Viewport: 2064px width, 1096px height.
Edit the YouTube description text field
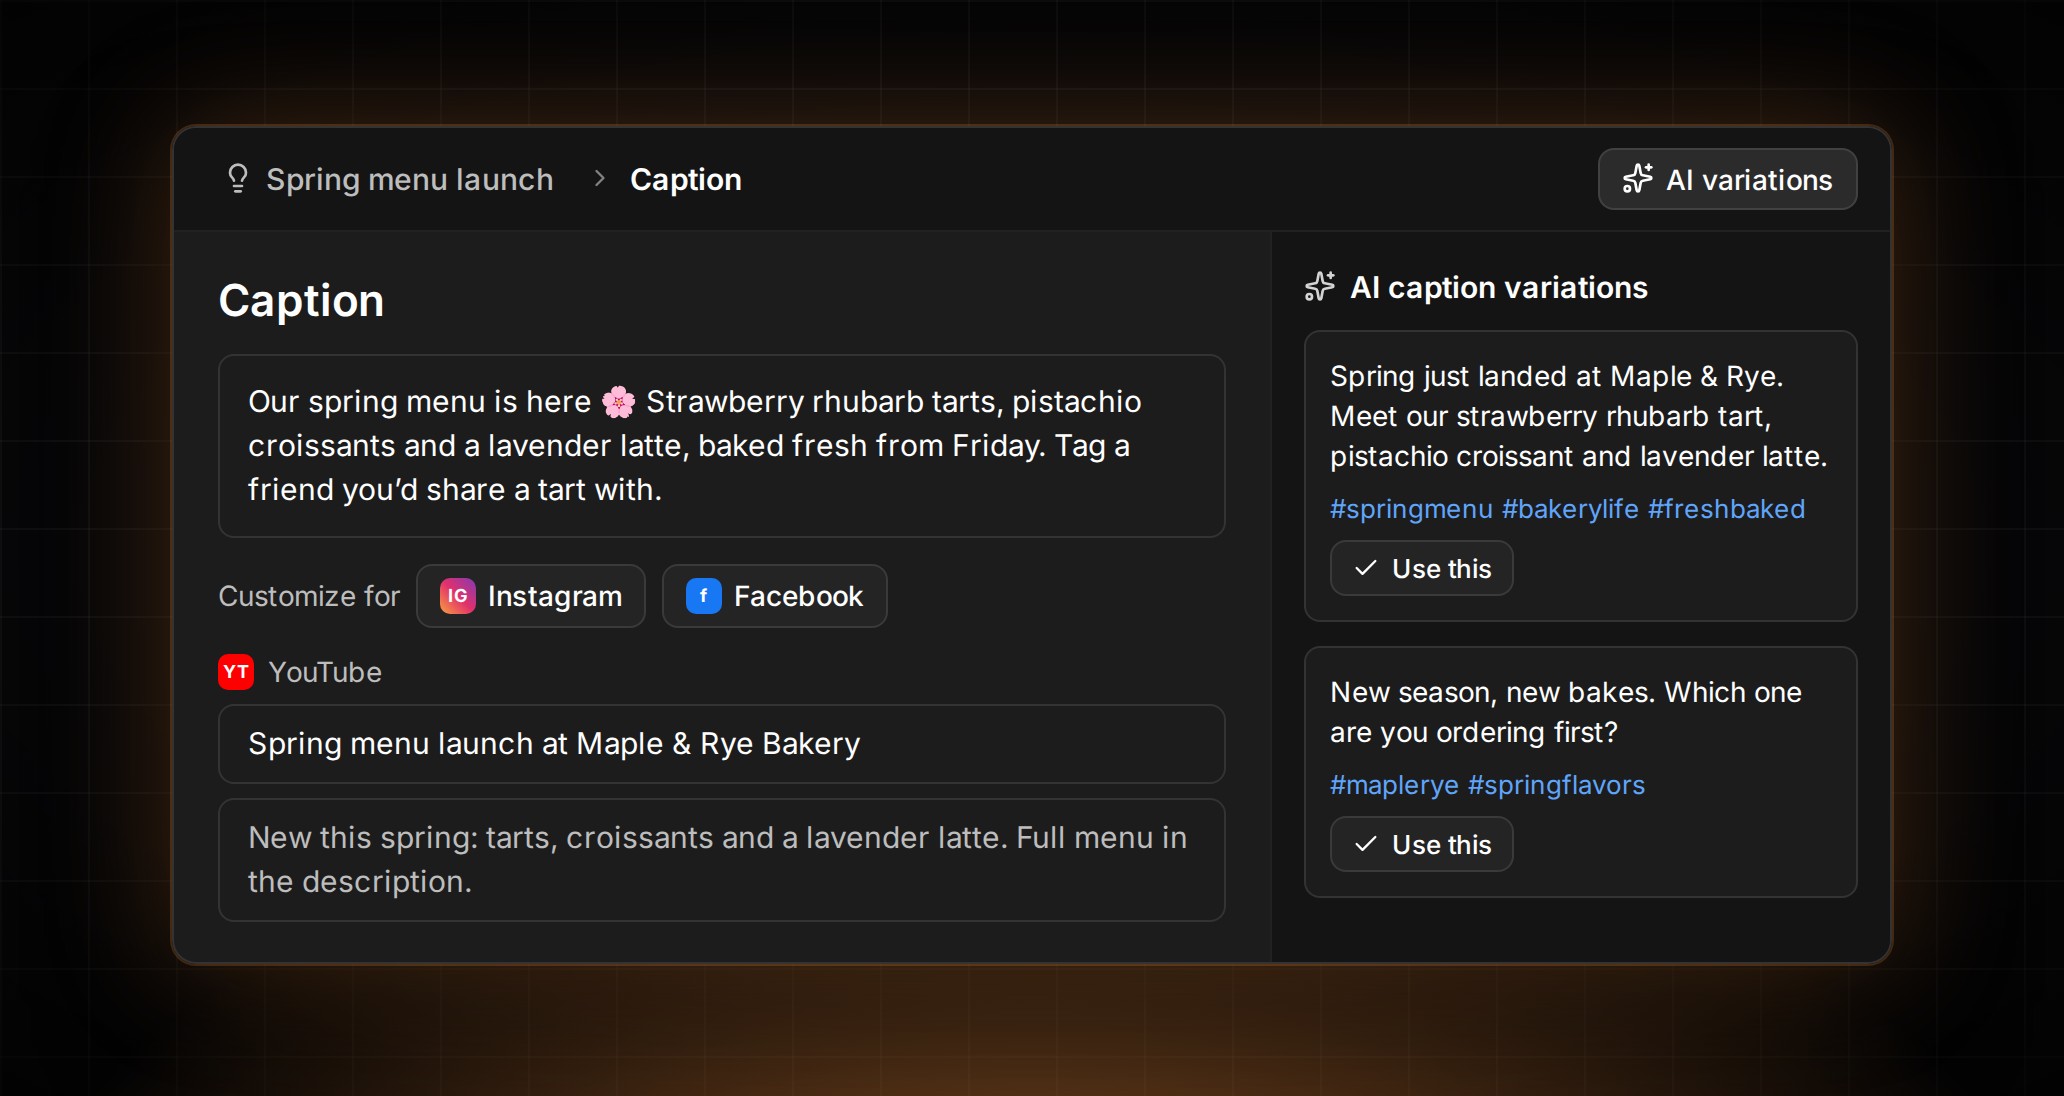tap(721, 860)
